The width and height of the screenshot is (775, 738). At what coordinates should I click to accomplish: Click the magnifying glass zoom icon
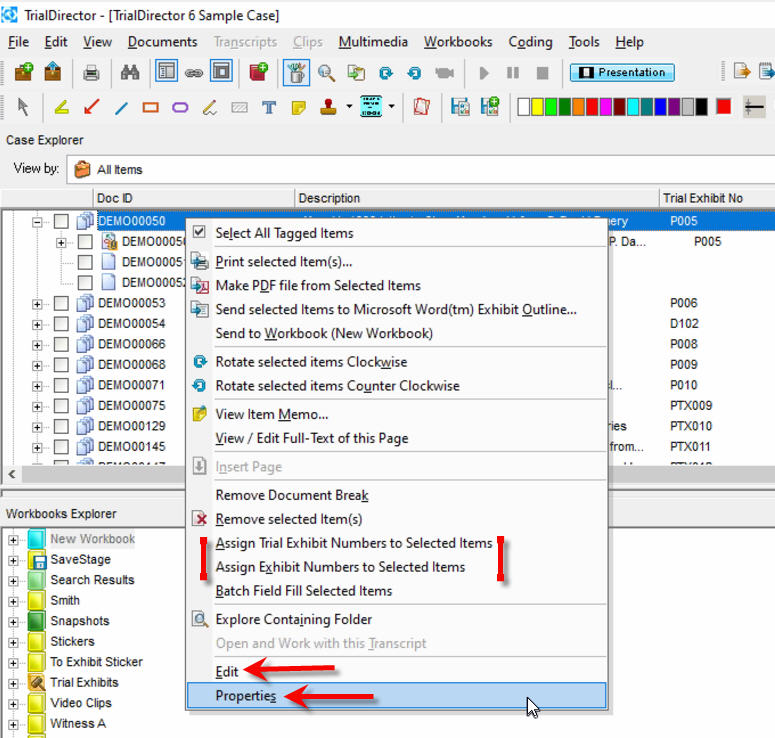[x=326, y=73]
